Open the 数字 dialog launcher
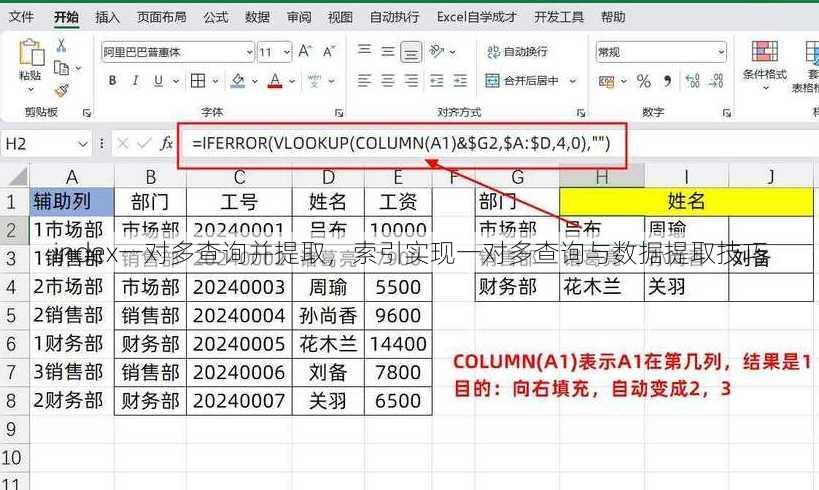The image size is (819, 490). click(726, 112)
